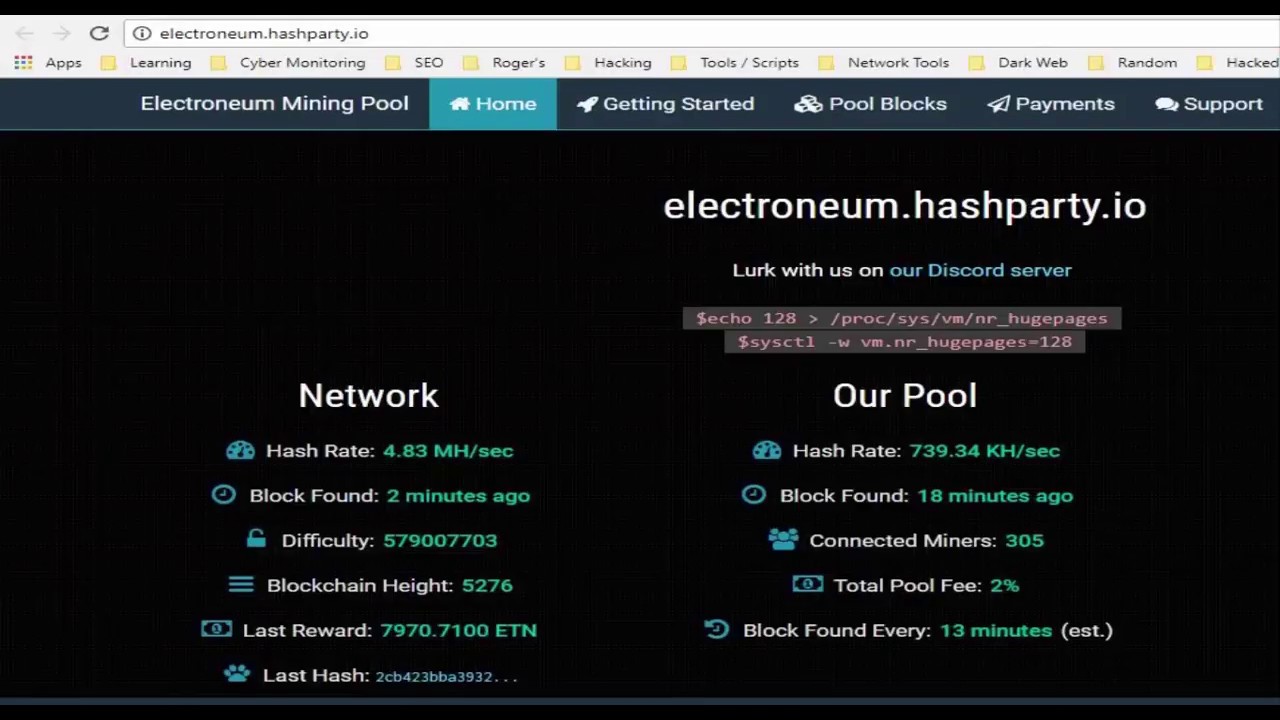
Task: Click the money icon beside Last Reward
Action: click(216, 629)
